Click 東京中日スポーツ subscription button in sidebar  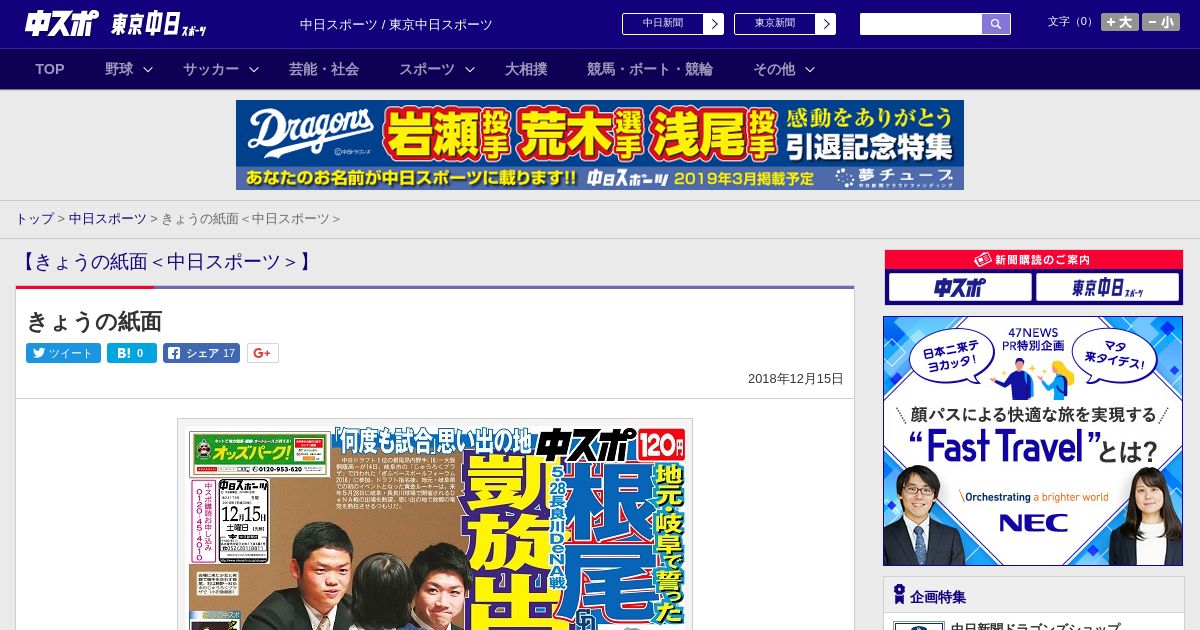1107,288
